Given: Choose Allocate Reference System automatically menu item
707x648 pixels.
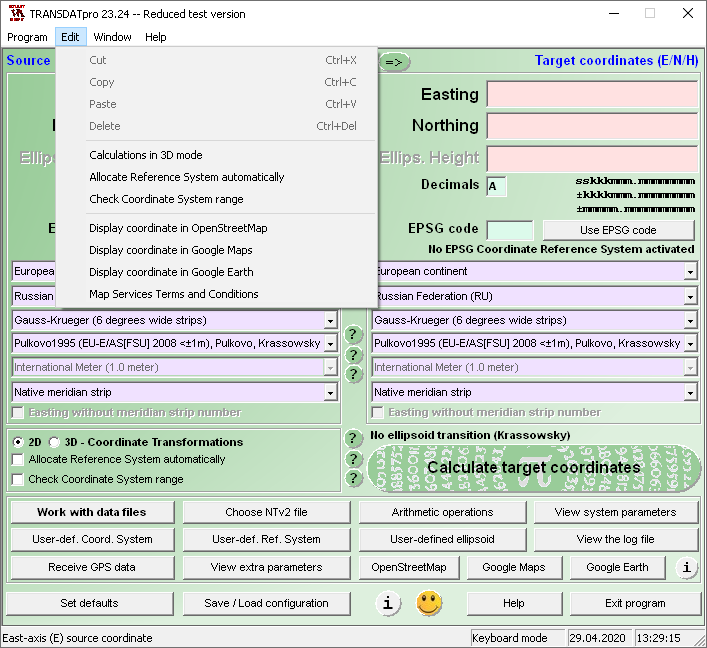Looking at the screenshot, I should tap(216, 177).
